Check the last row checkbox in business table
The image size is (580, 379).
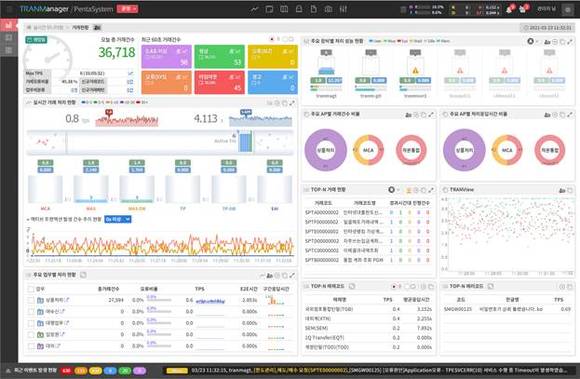31,346
